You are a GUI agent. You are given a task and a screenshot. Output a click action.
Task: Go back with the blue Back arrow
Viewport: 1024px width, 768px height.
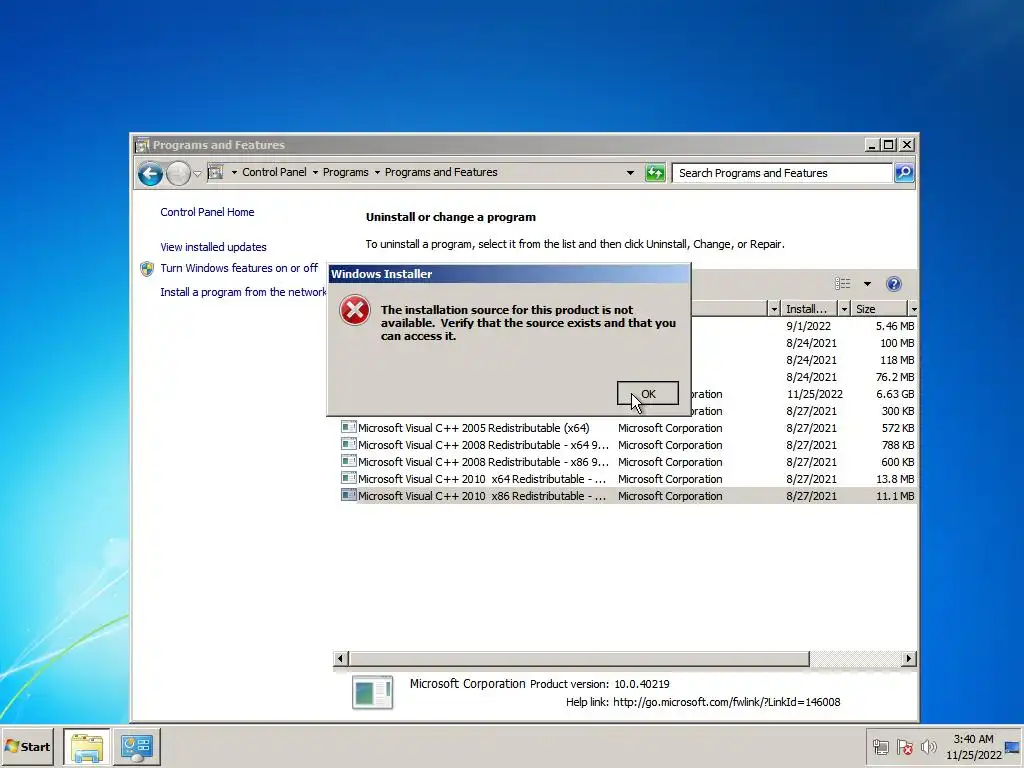click(150, 174)
